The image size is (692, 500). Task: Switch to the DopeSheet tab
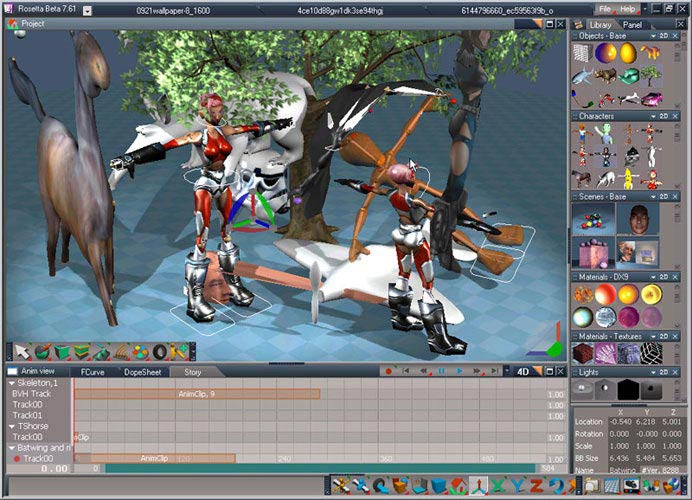pyautogui.click(x=144, y=371)
